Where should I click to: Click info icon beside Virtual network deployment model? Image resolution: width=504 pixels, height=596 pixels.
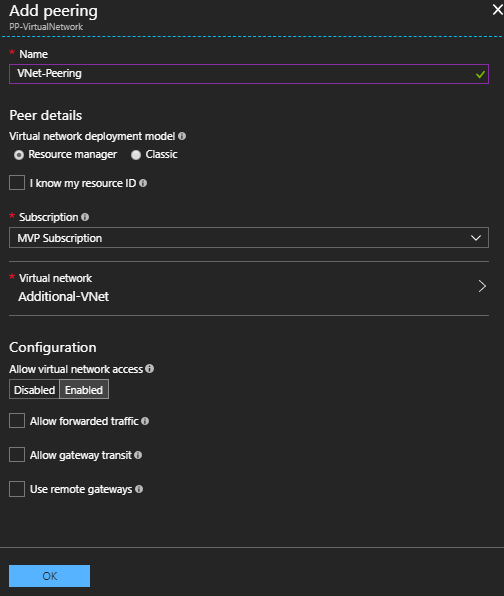(182, 136)
